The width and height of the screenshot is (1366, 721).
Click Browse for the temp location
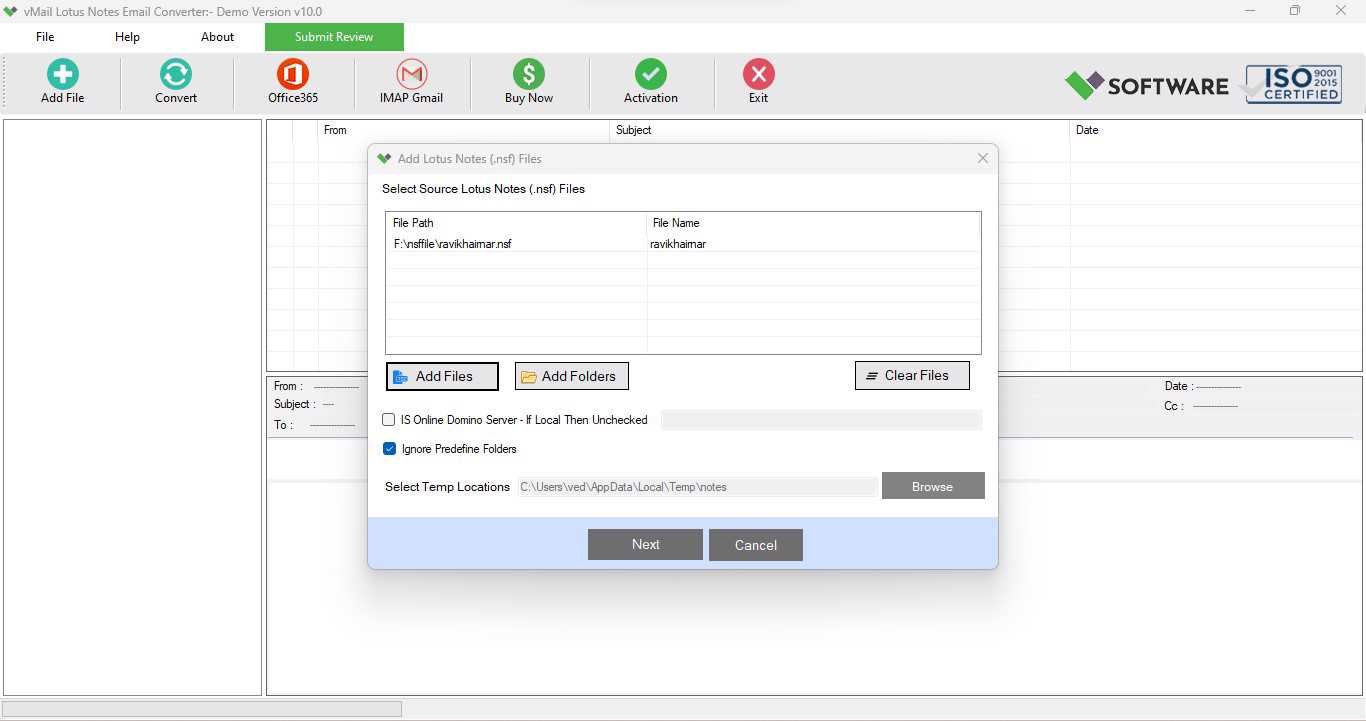click(933, 486)
